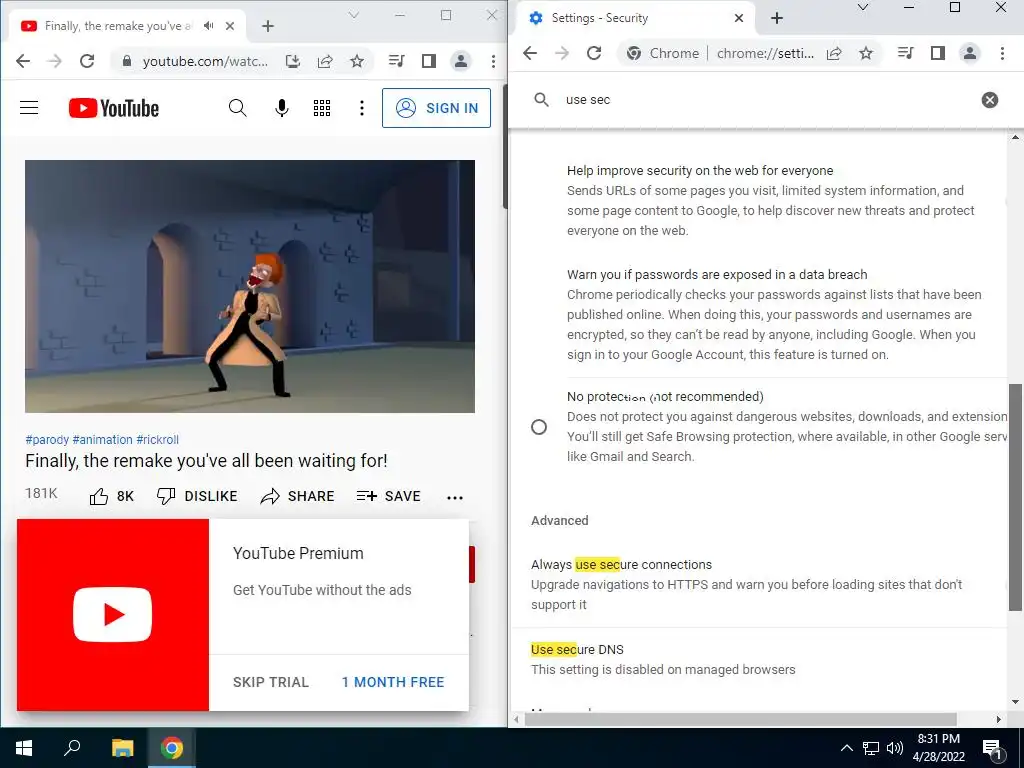Bookmark the Settings page with star

866,54
